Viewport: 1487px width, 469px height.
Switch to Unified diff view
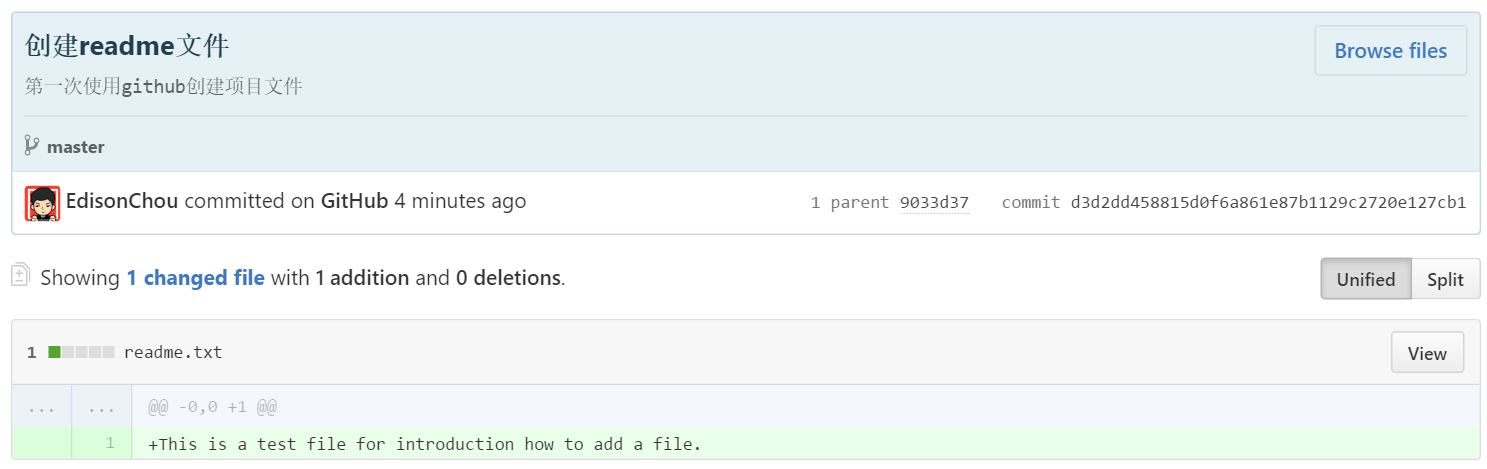(1365, 279)
